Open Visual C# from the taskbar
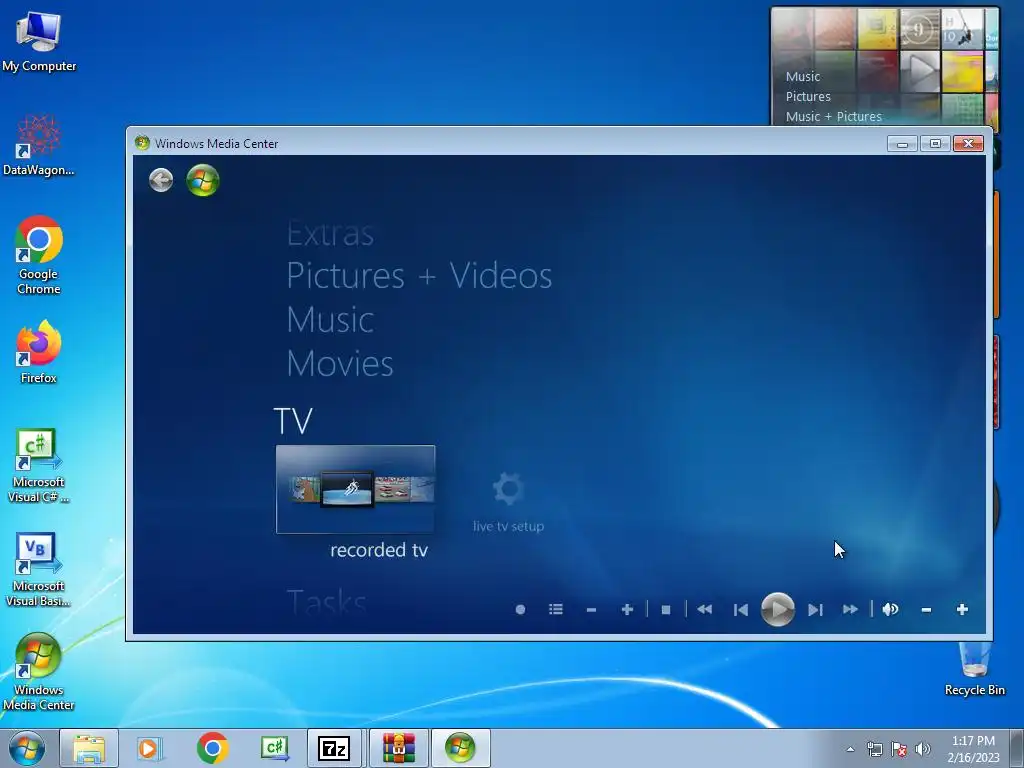This screenshot has width=1024, height=768. click(275, 748)
